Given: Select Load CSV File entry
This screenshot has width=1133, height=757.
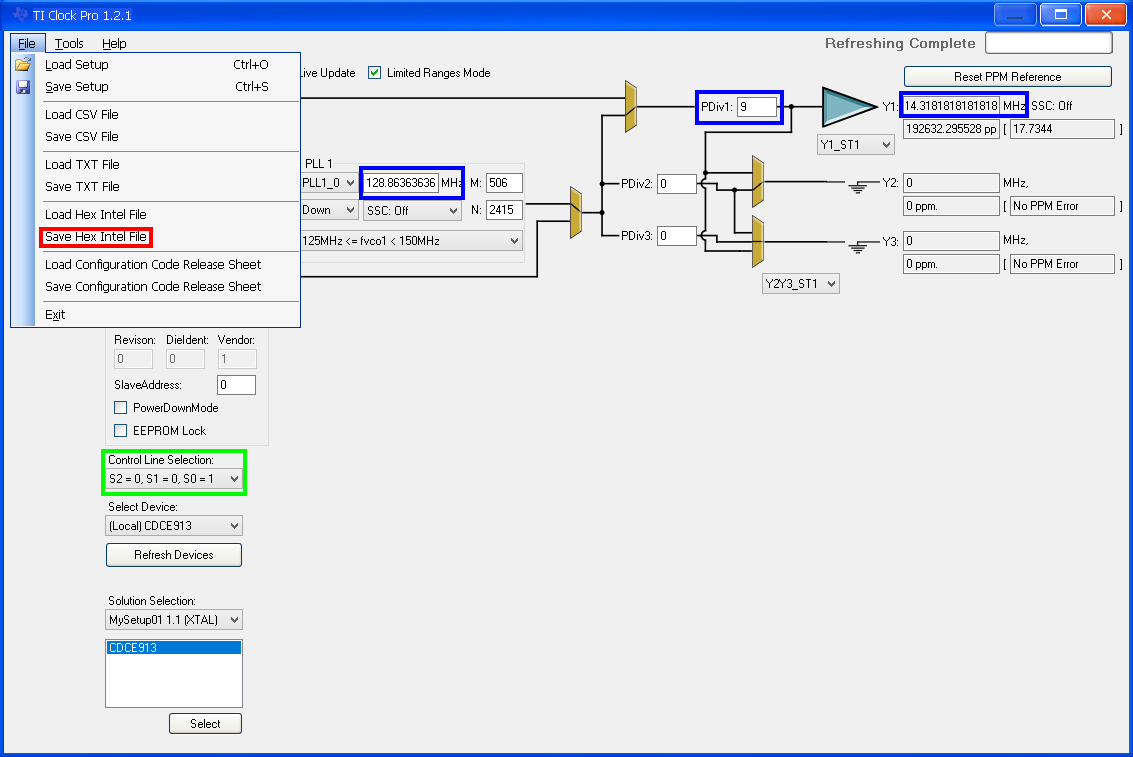Looking at the screenshot, I should click(x=155, y=114).
